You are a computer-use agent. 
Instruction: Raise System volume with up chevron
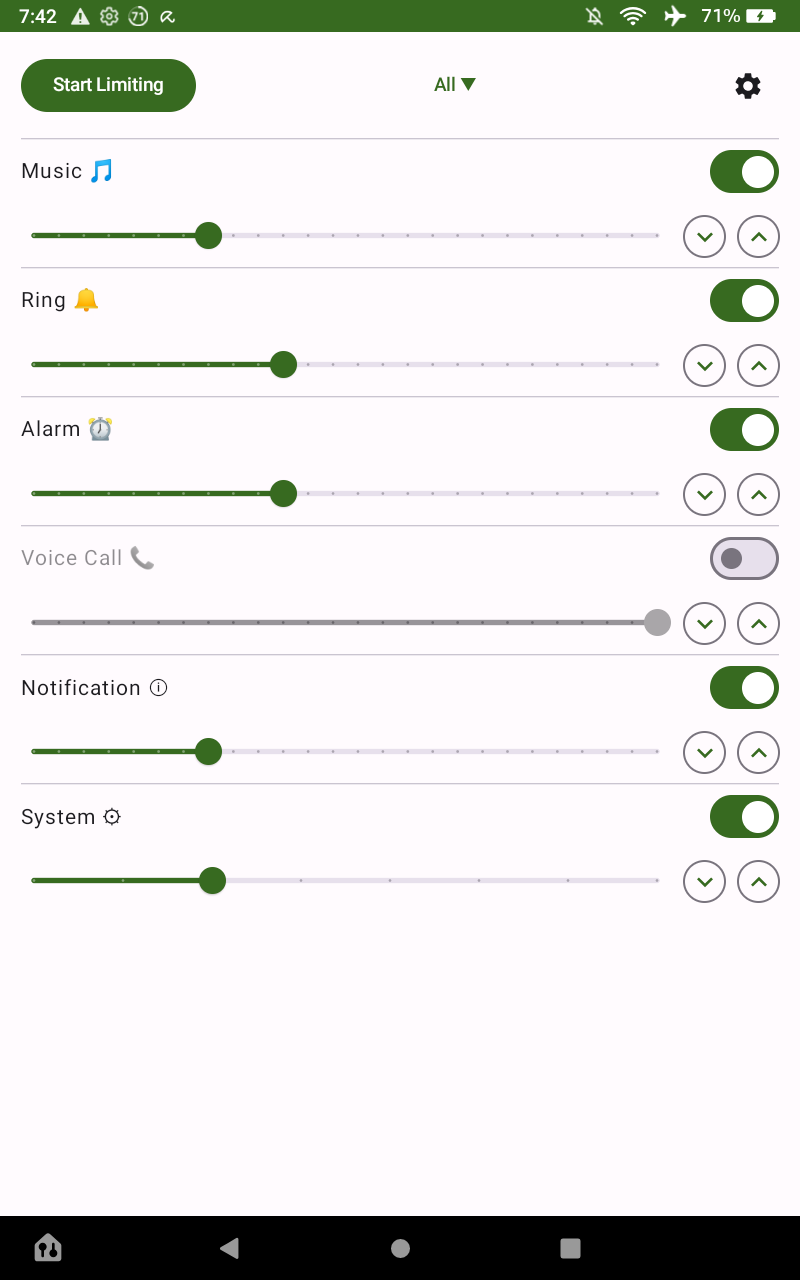pyautogui.click(x=758, y=882)
